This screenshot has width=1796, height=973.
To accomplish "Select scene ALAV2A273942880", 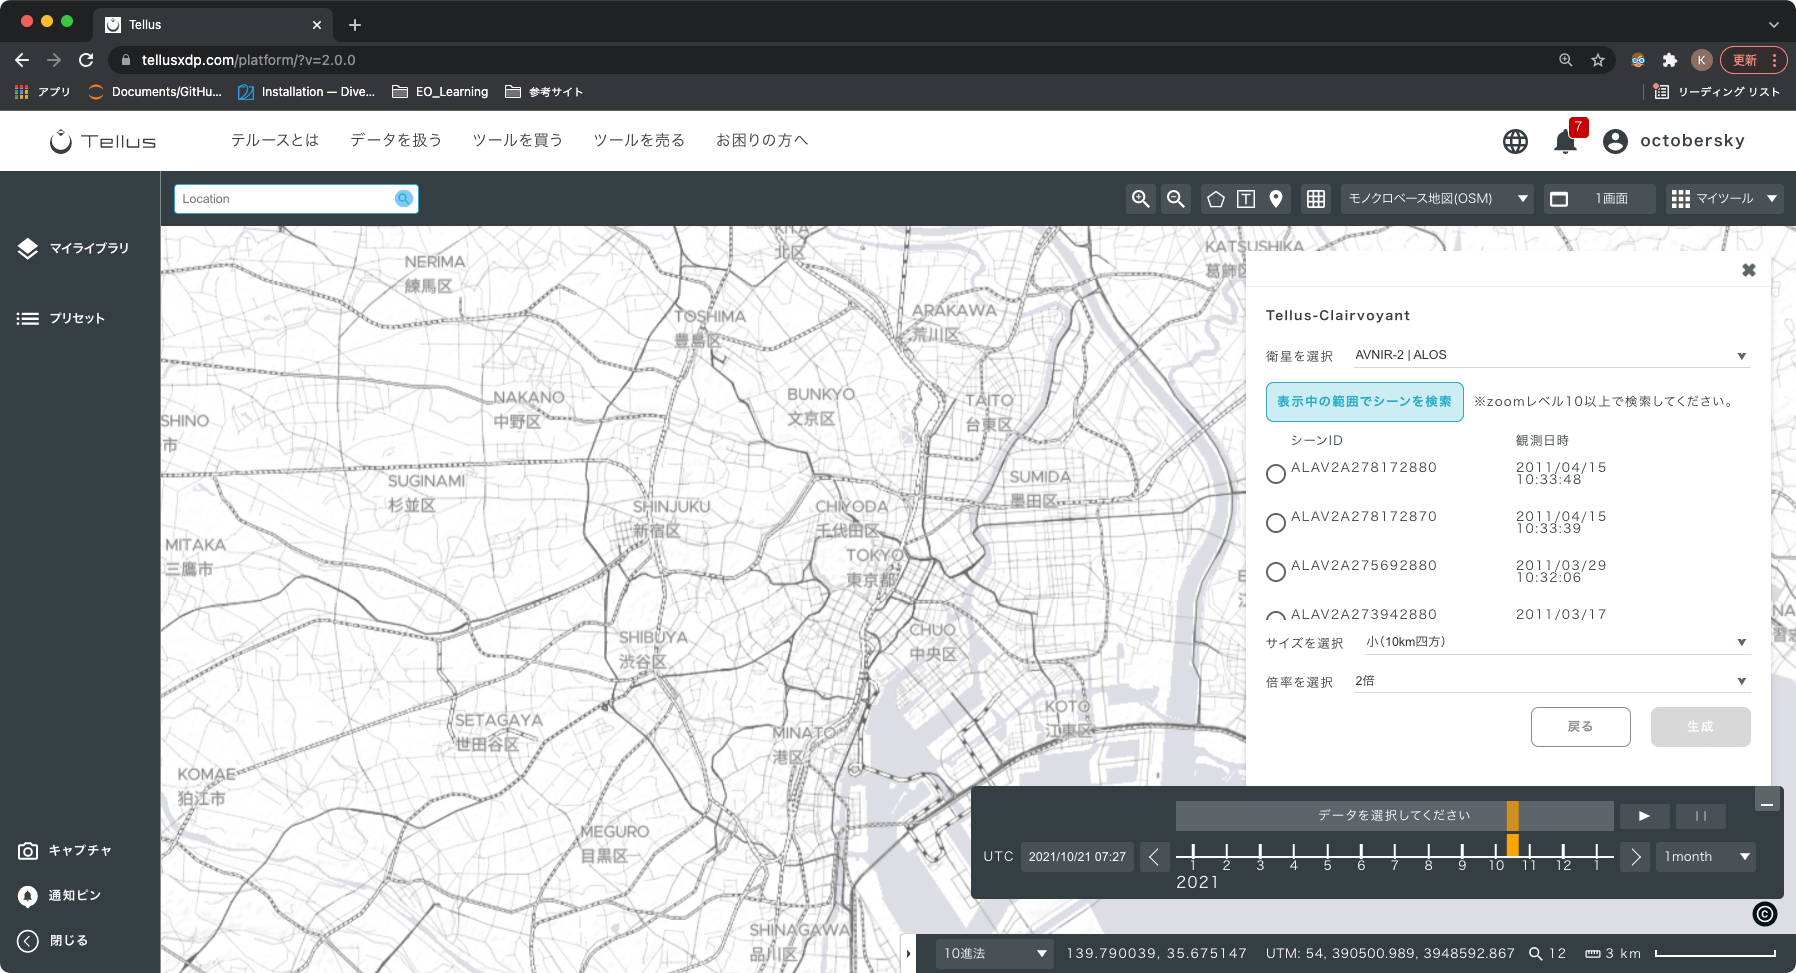I will [1276, 616].
